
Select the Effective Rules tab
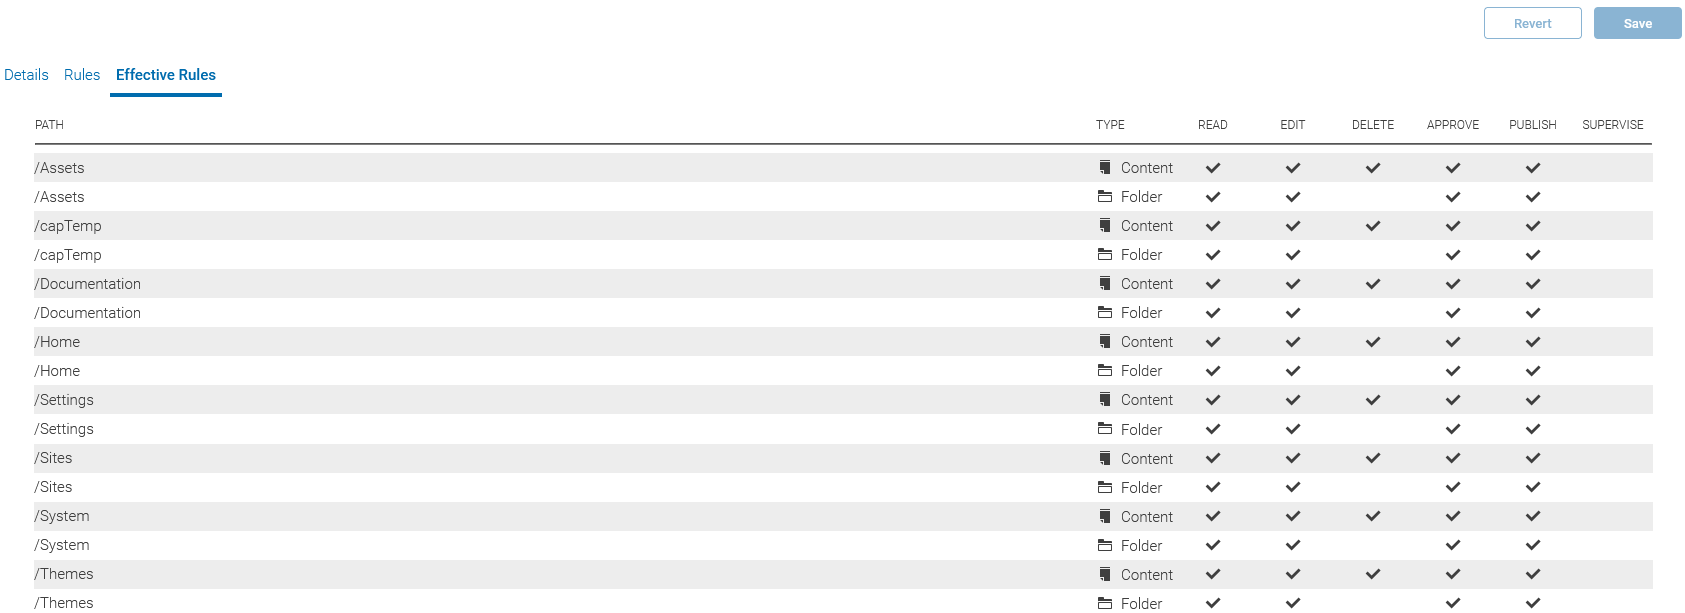point(166,75)
